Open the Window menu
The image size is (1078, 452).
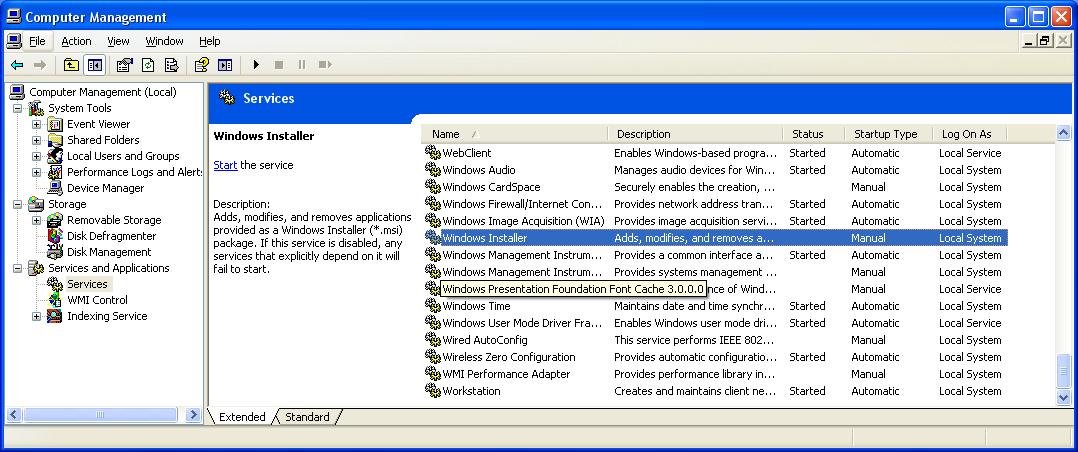point(164,41)
